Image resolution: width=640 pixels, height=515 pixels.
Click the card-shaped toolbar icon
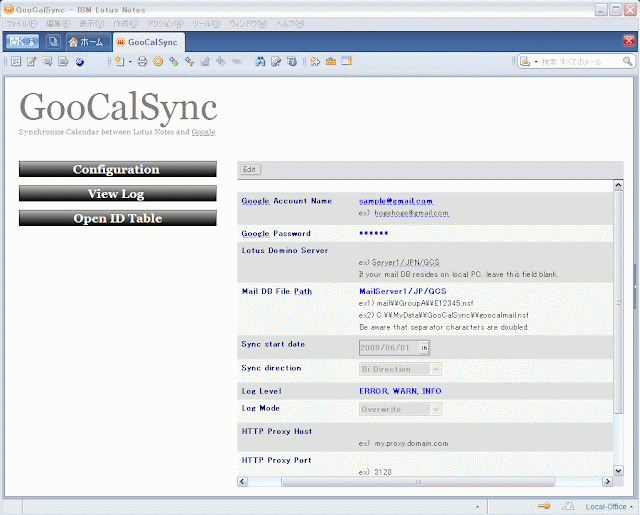[x=63, y=62]
